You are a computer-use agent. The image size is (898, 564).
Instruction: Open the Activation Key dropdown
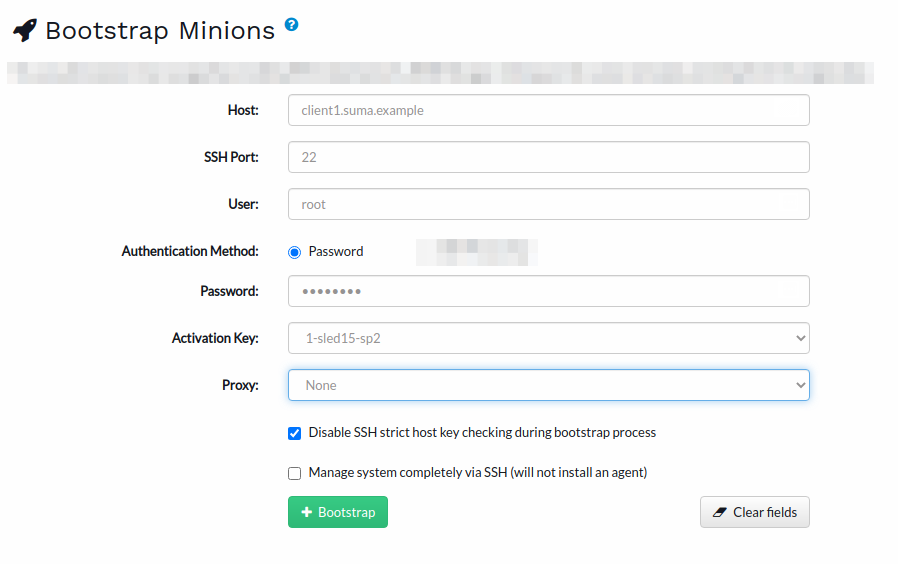549,338
